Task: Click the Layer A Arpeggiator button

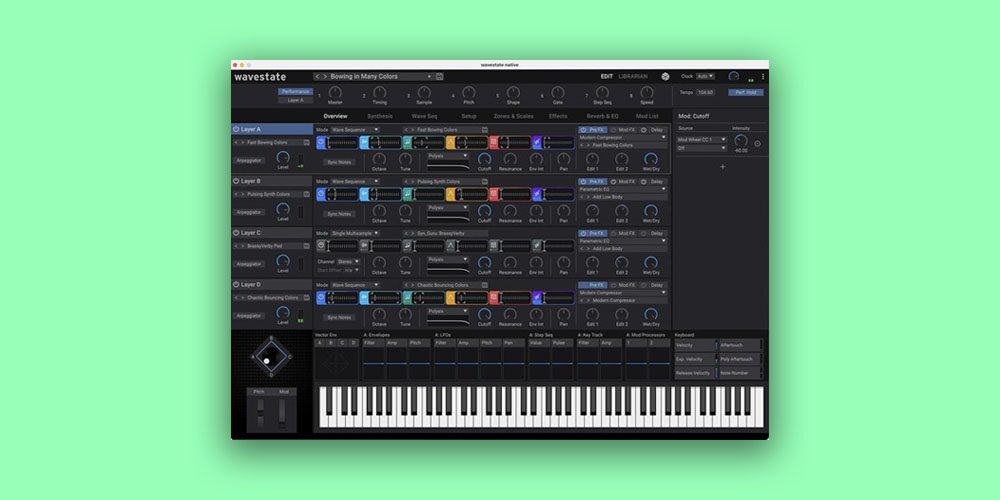Action: tap(250, 160)
